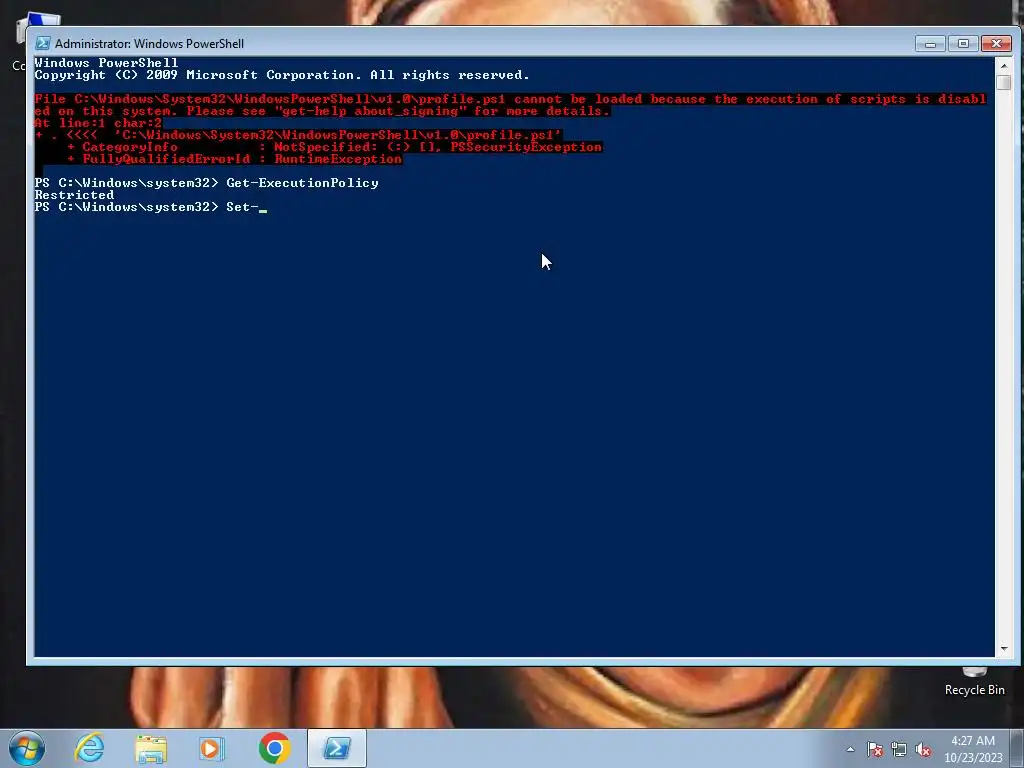The height and width of the screenshot is (768, 1024).
Task: Click the muted volume tray icon
Action: 923,749
